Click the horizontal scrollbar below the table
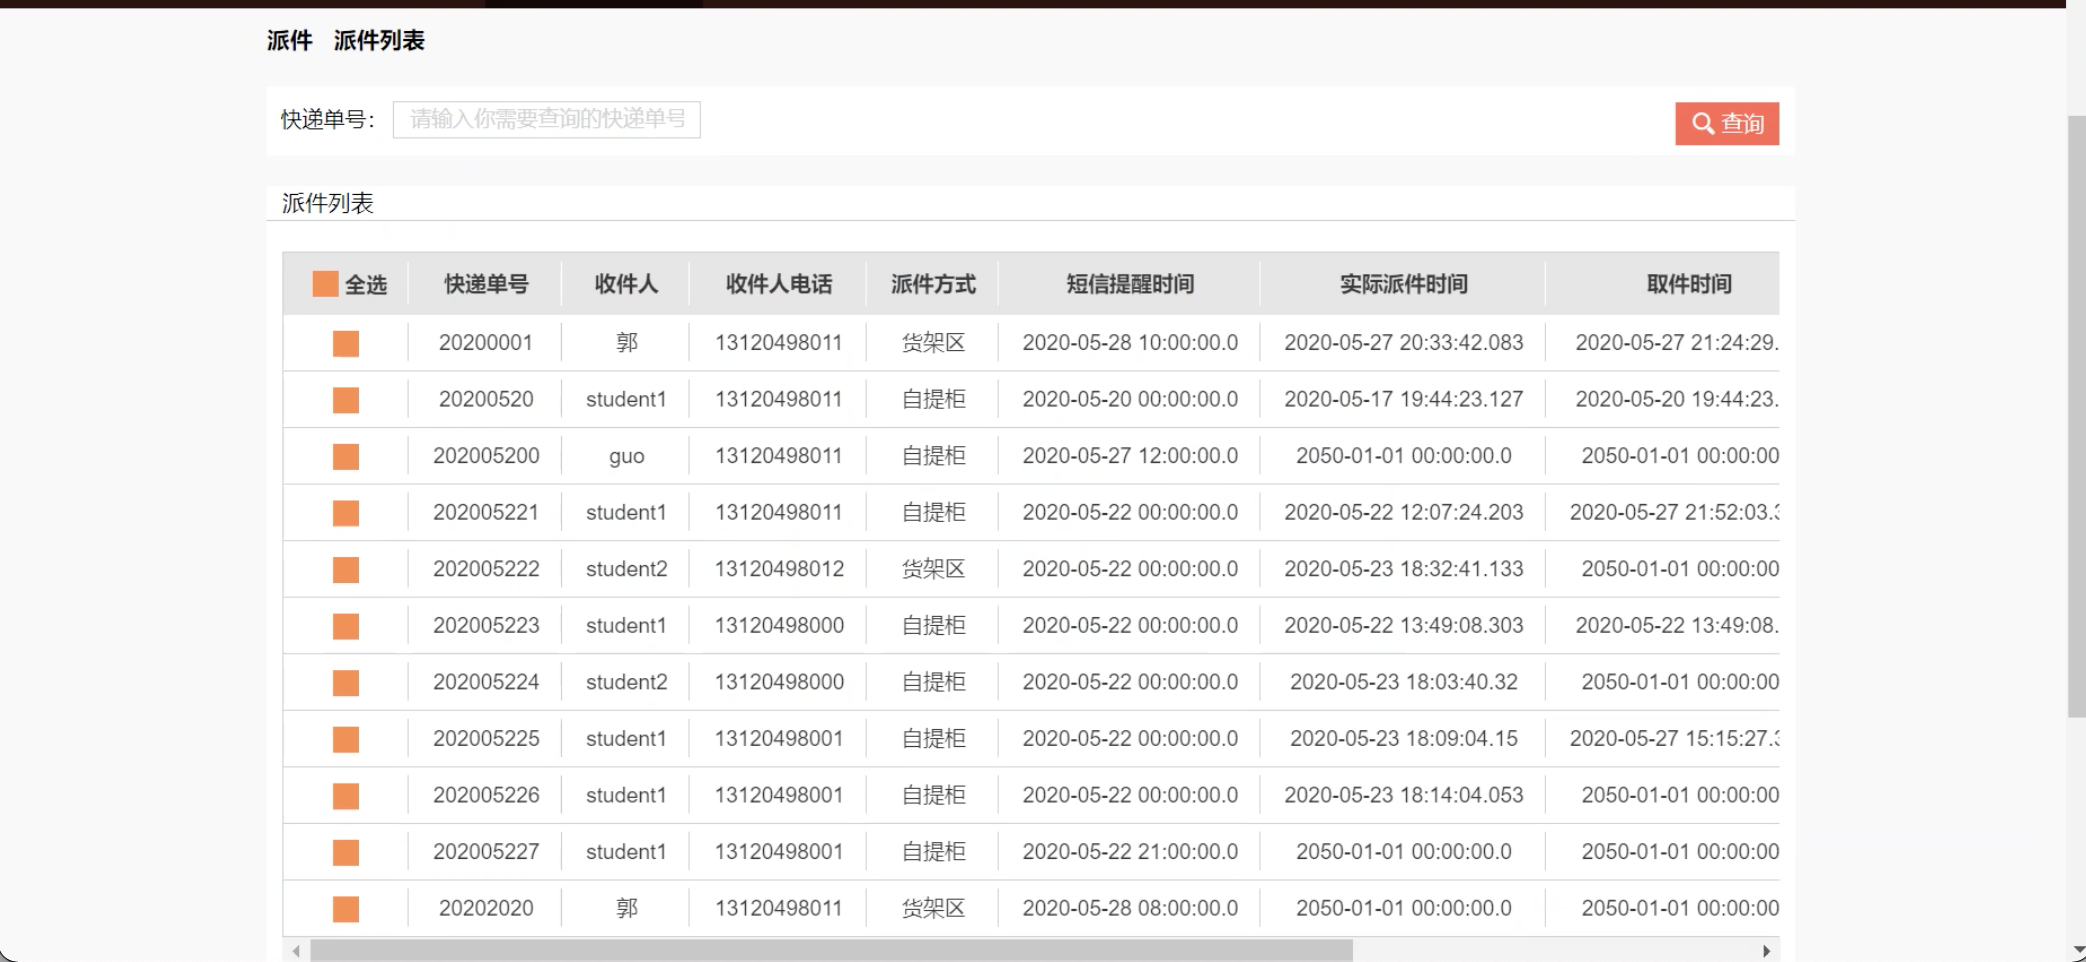Viewport: 2086px width, 962px height. 832,949
